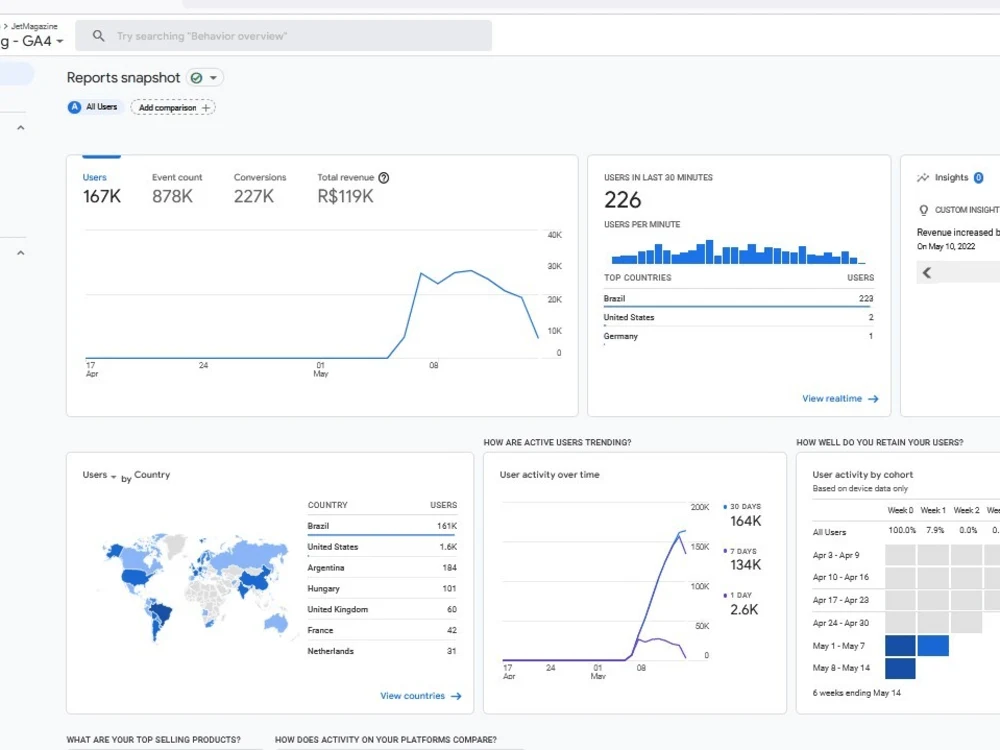Click United States 1.6K row in country table
This screenshot has height=750, width=1000.
click(x=382, y=547)
